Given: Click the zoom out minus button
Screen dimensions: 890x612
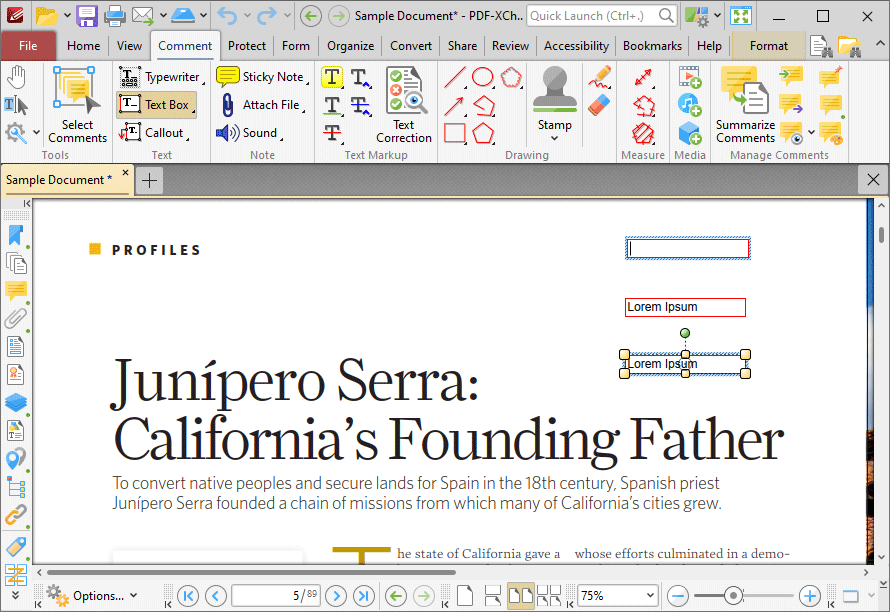Looking at the screenshot, I should tap(678, 596).
